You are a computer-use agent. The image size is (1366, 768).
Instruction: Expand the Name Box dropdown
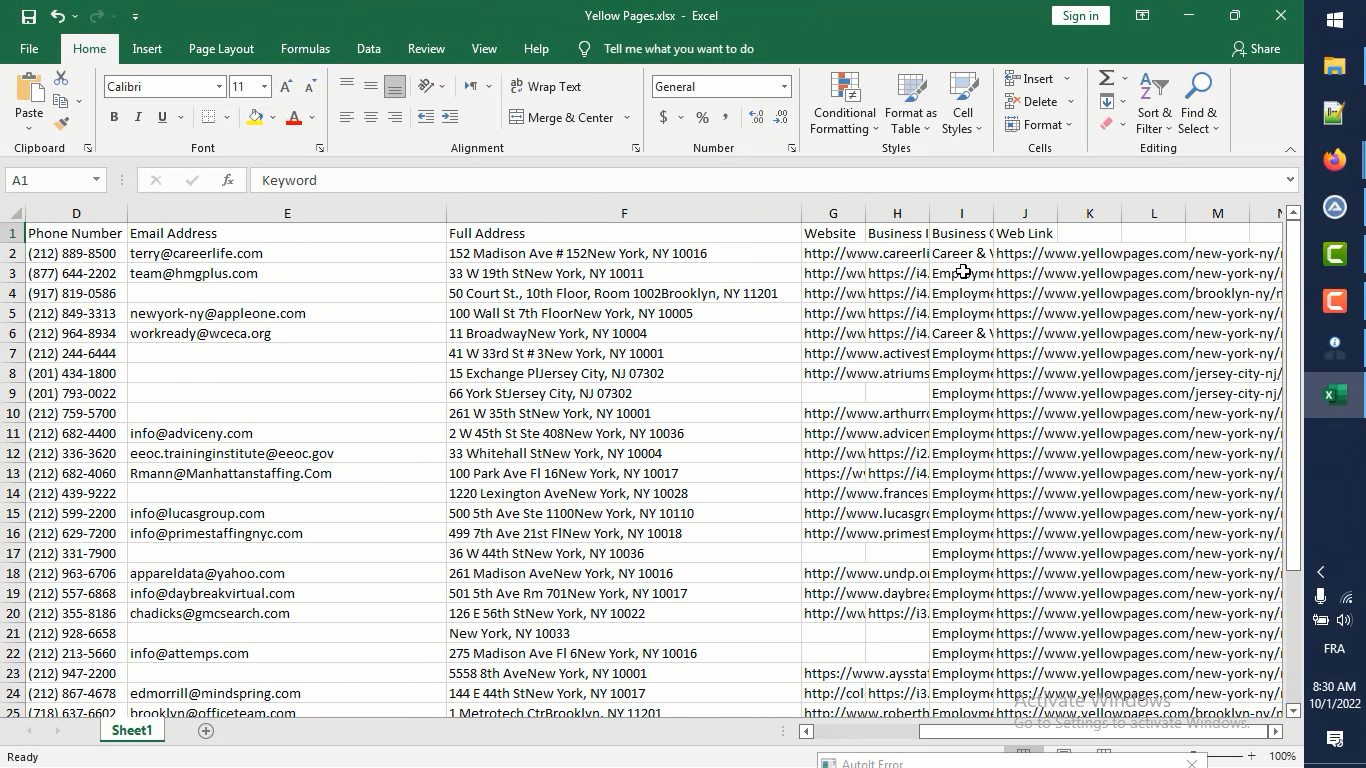click(96, 180)
